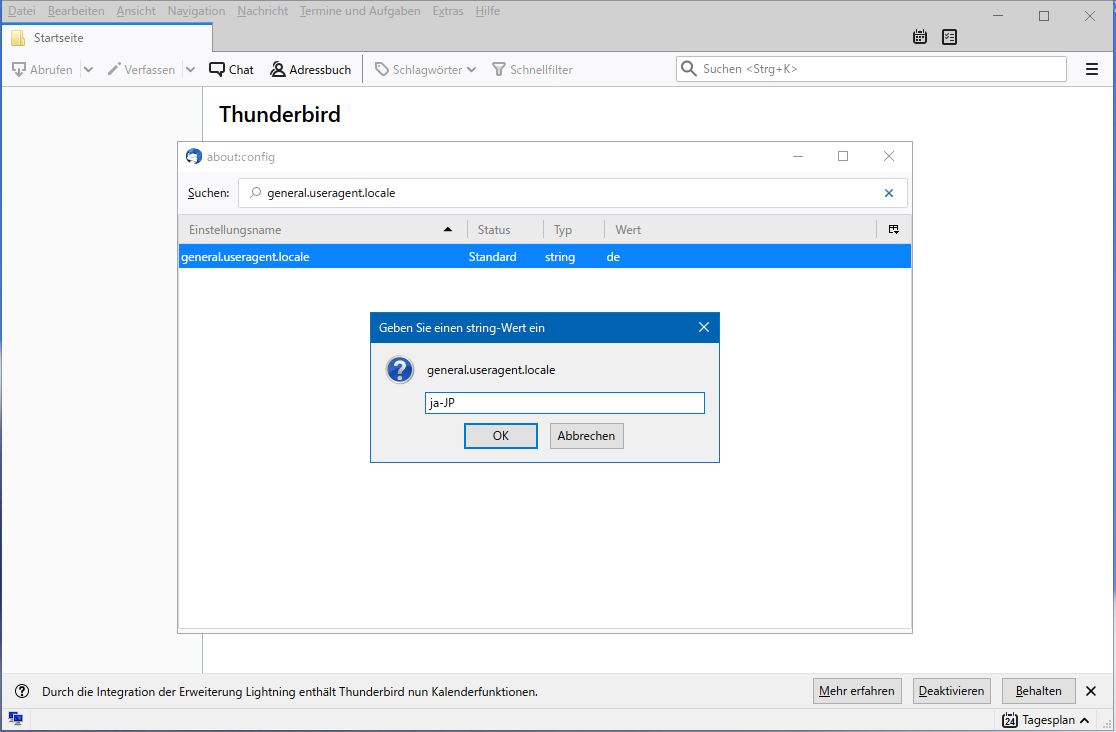Open the Adressbuch address book
Viewport: 1116px width, 732px height.
[310, 69]
